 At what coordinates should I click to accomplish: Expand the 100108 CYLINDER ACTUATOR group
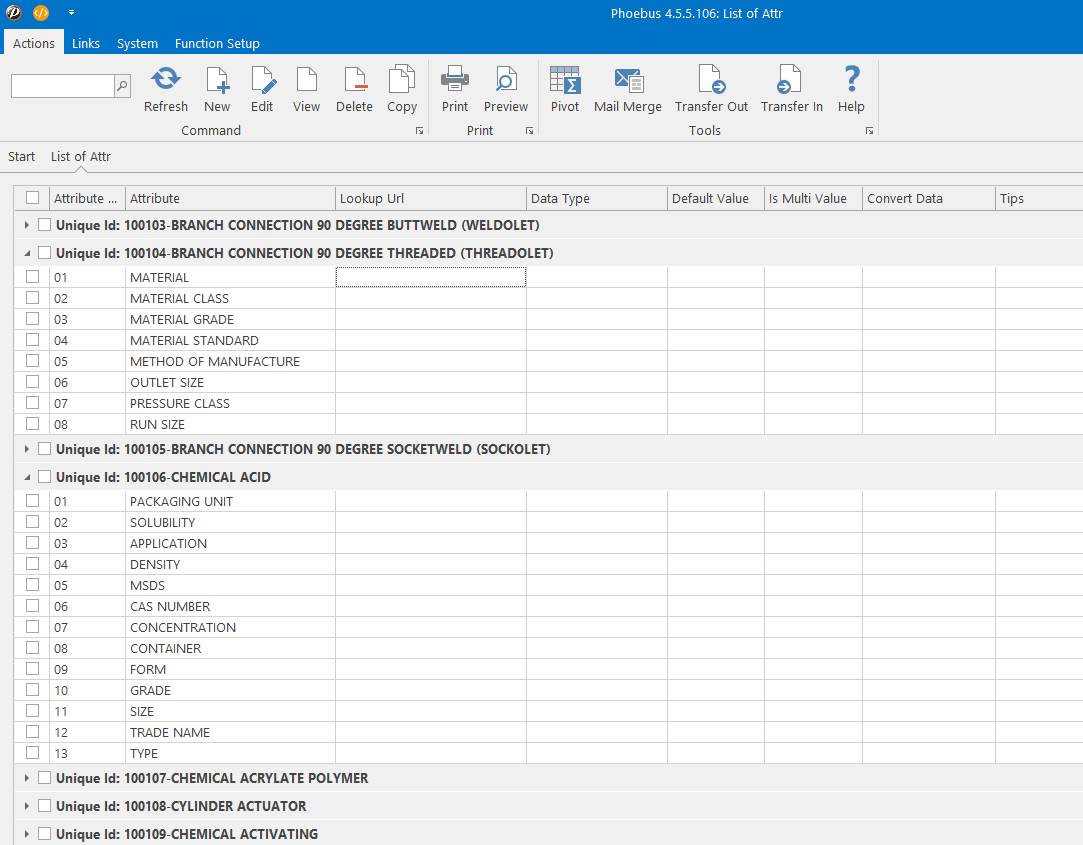(26, 806)
